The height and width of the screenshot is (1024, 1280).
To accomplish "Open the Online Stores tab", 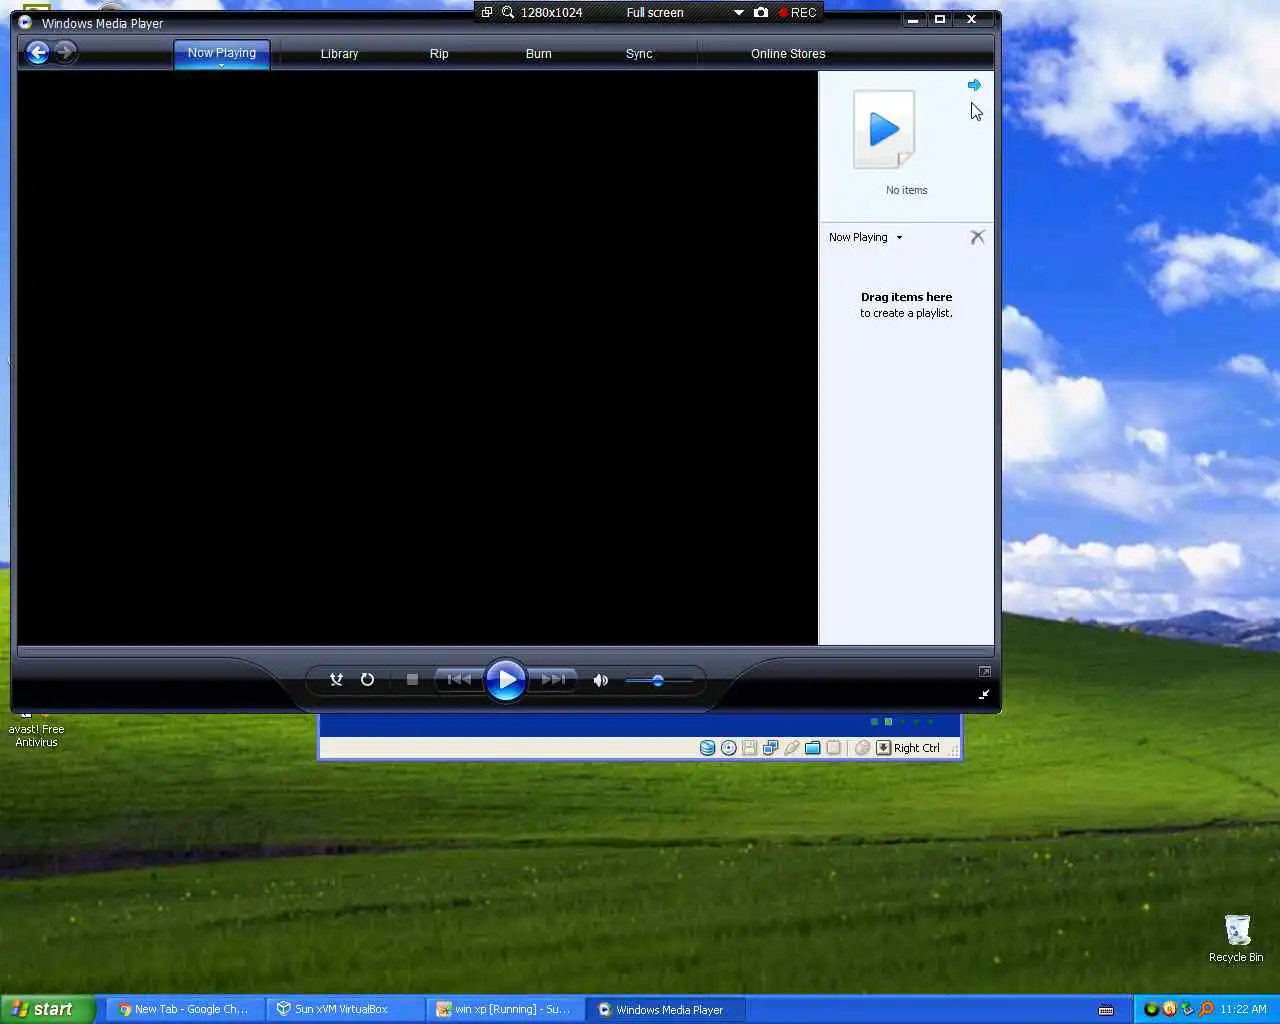I will tap(788, 54).
